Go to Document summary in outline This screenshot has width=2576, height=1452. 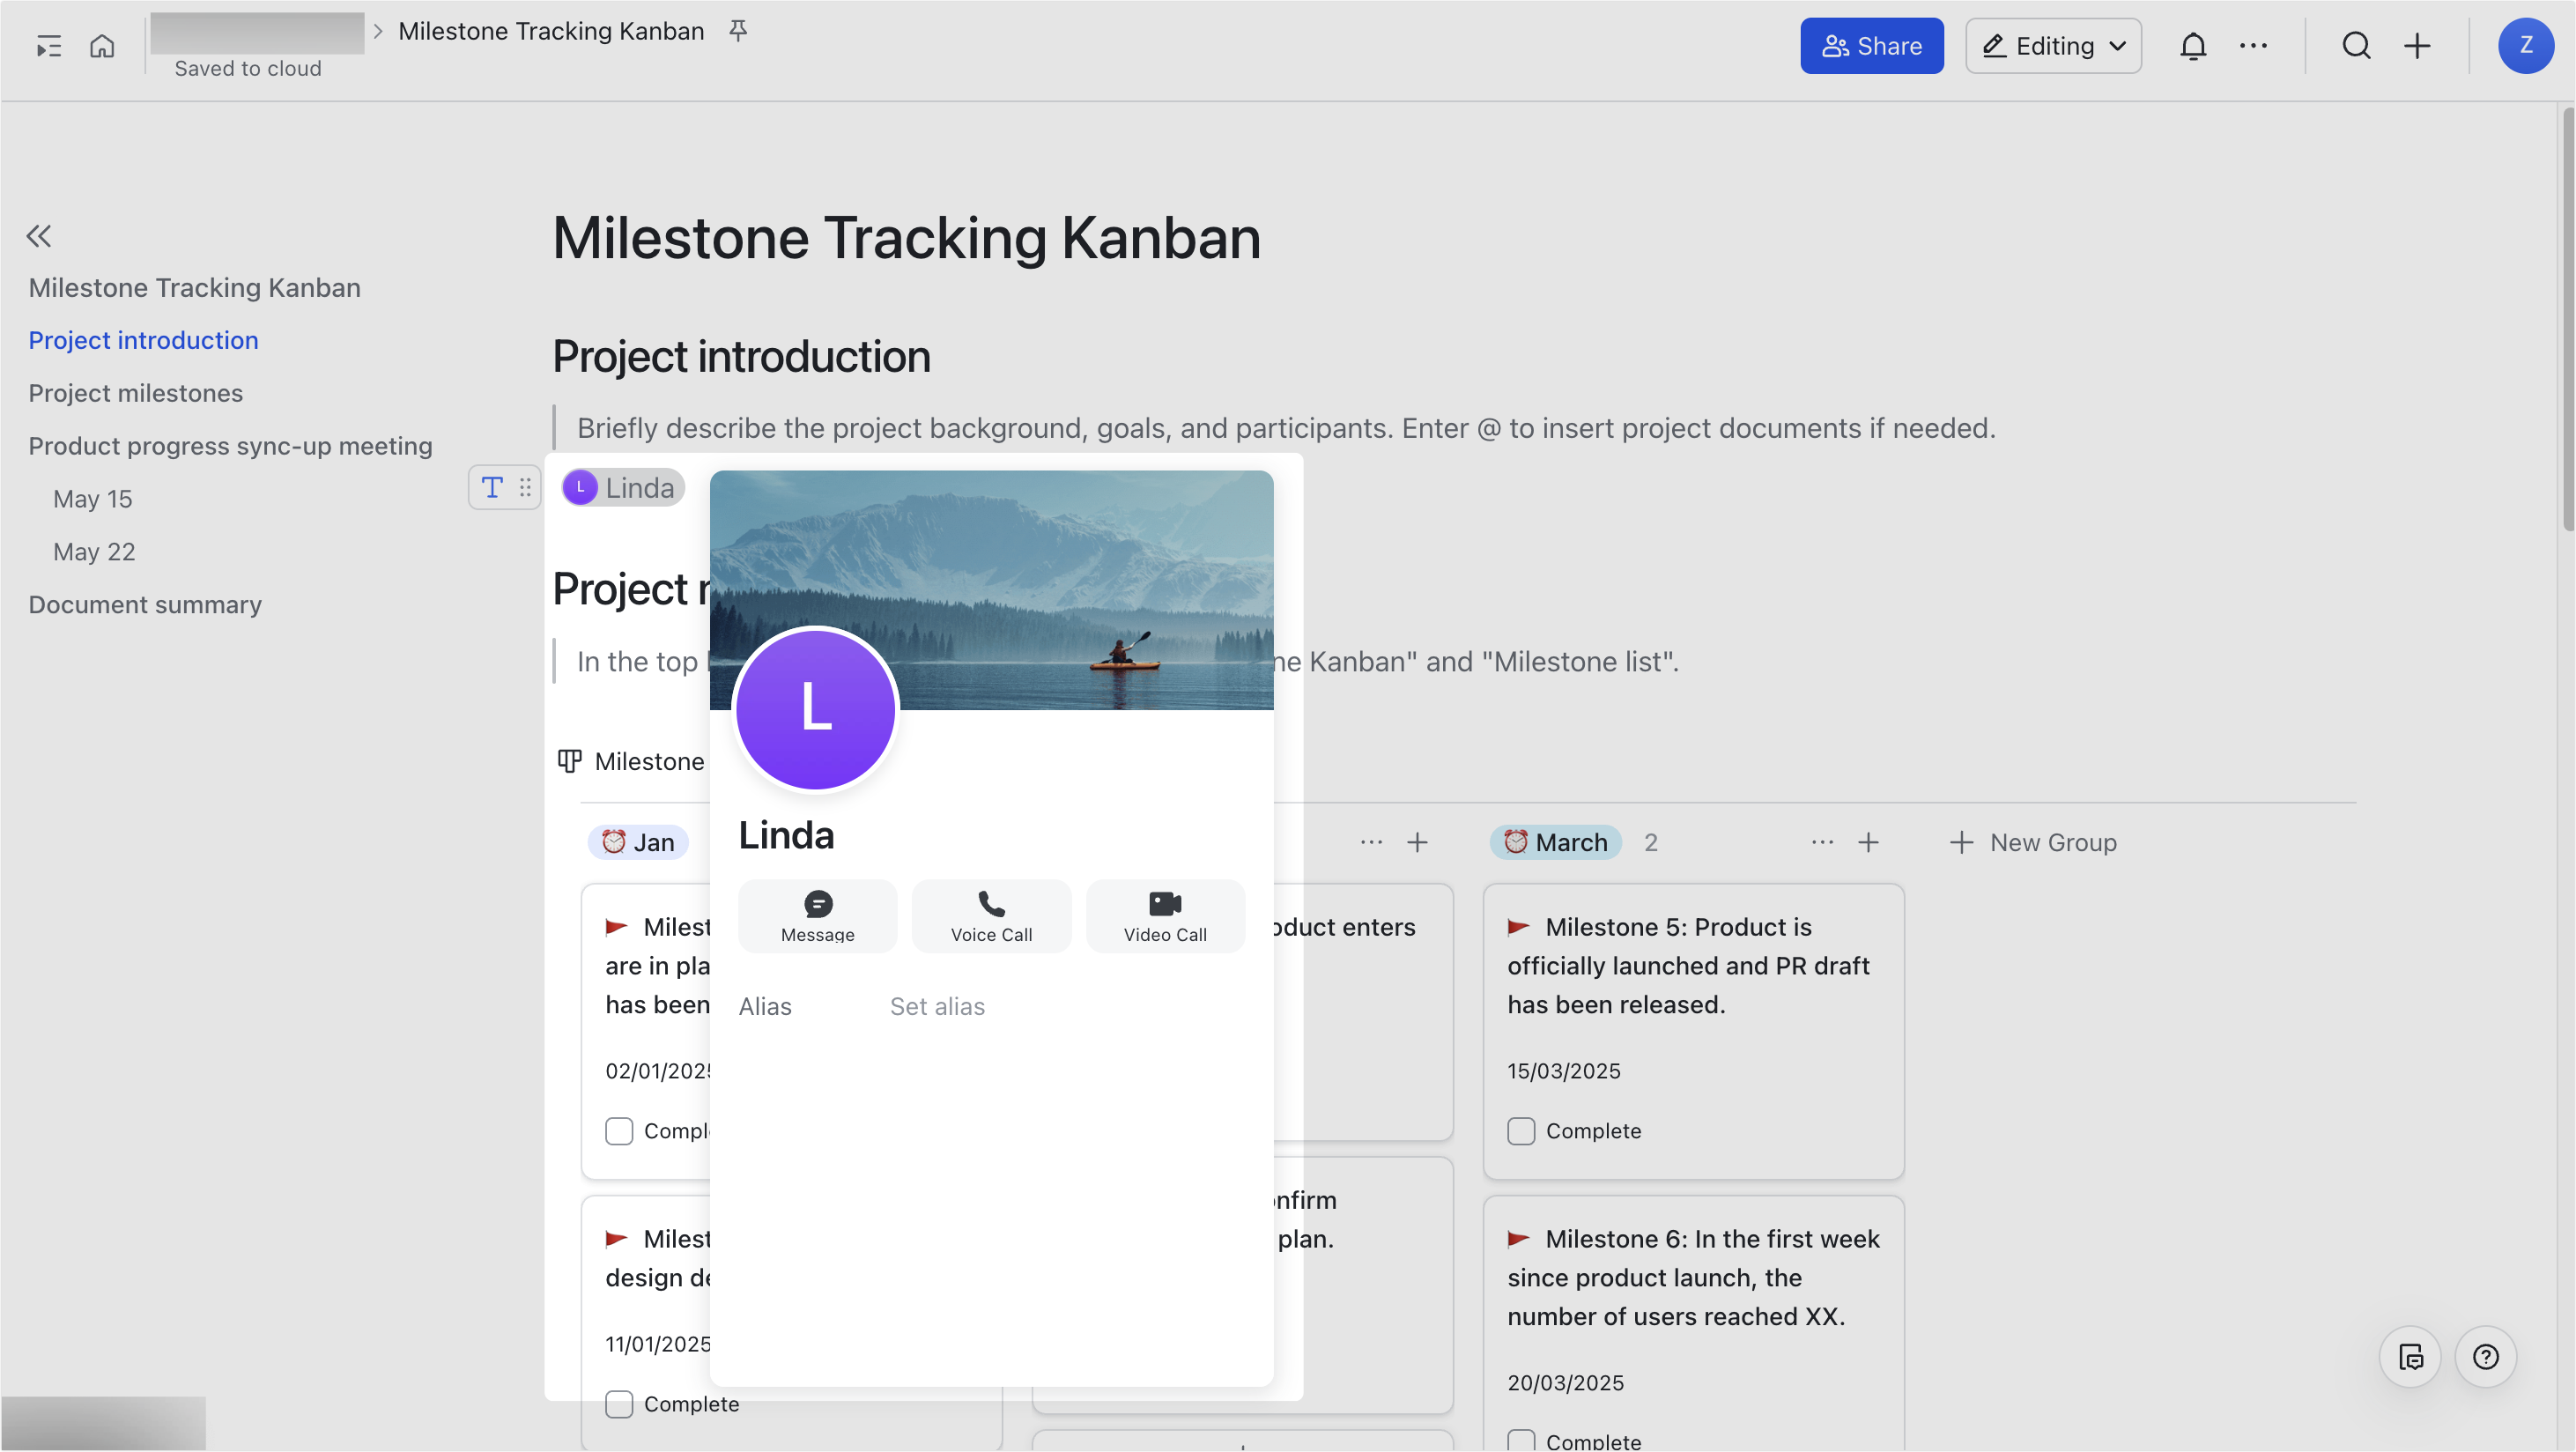tap(145, 605)
